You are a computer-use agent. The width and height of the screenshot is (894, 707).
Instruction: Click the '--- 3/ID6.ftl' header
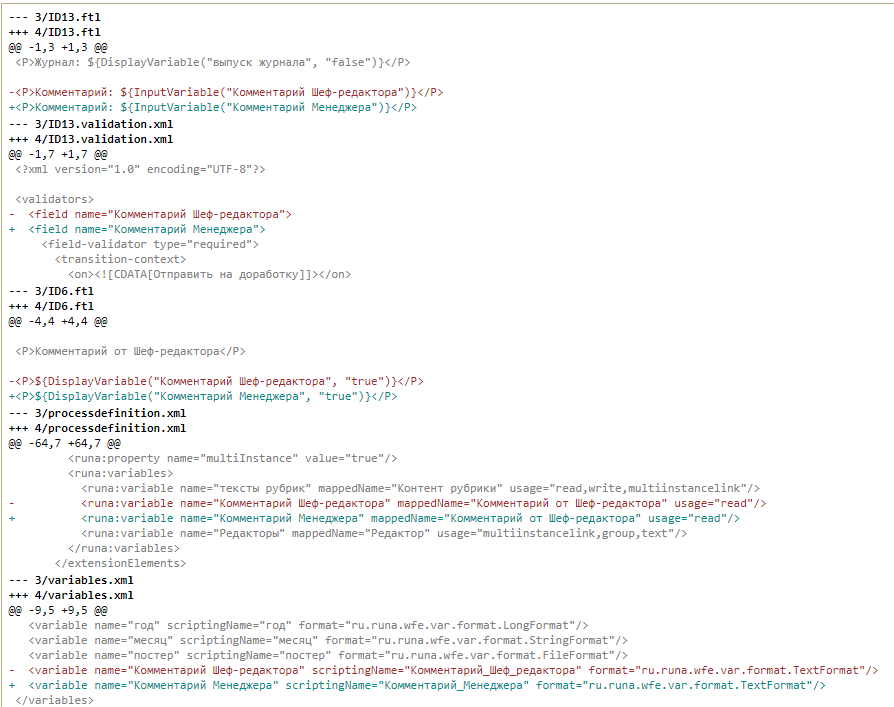point(51,291)
